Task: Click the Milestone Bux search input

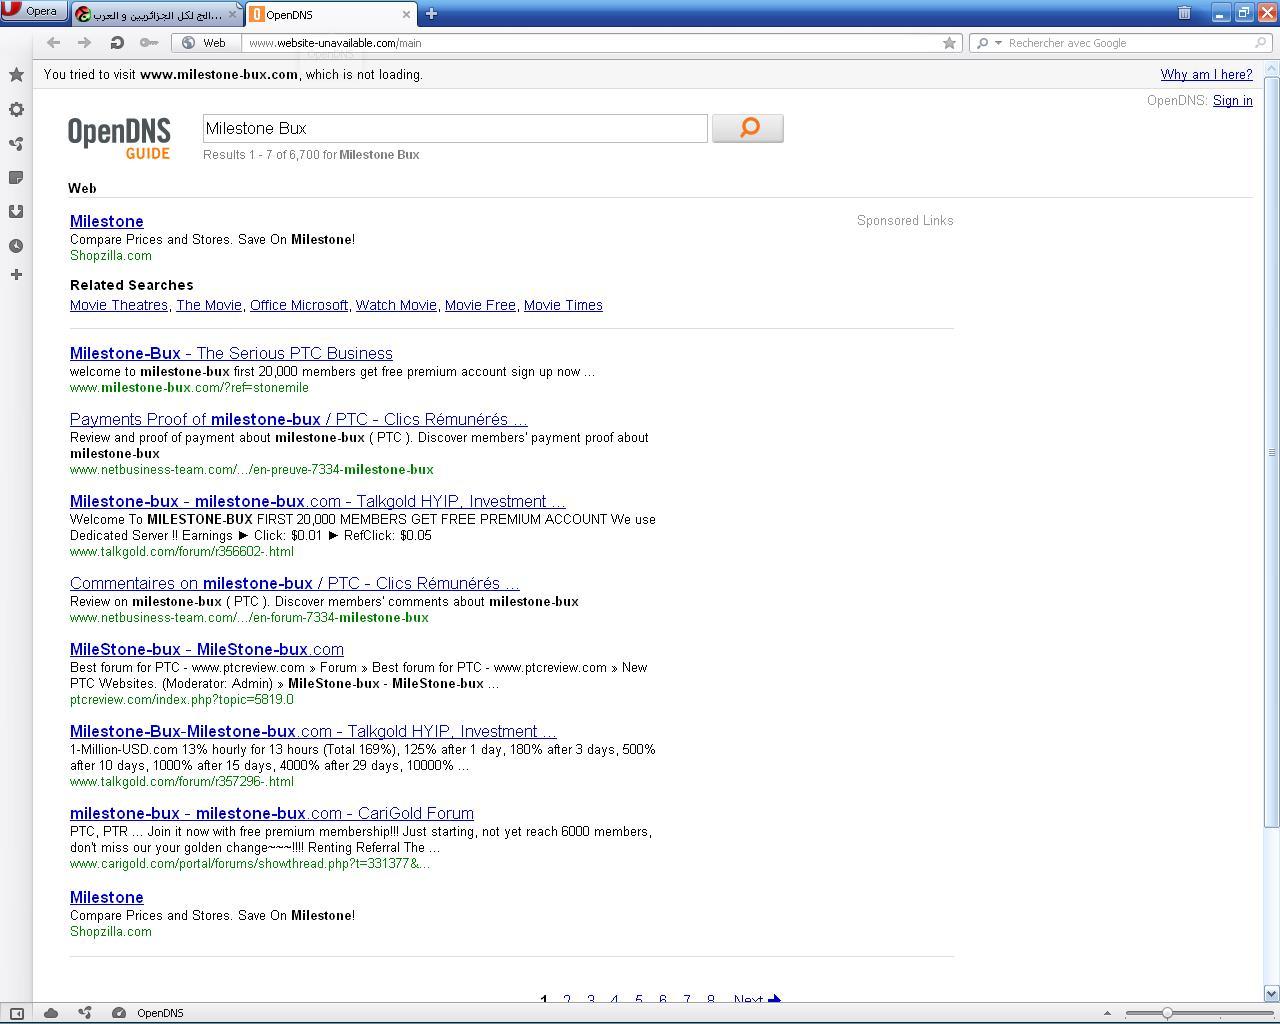Action: 455,128
